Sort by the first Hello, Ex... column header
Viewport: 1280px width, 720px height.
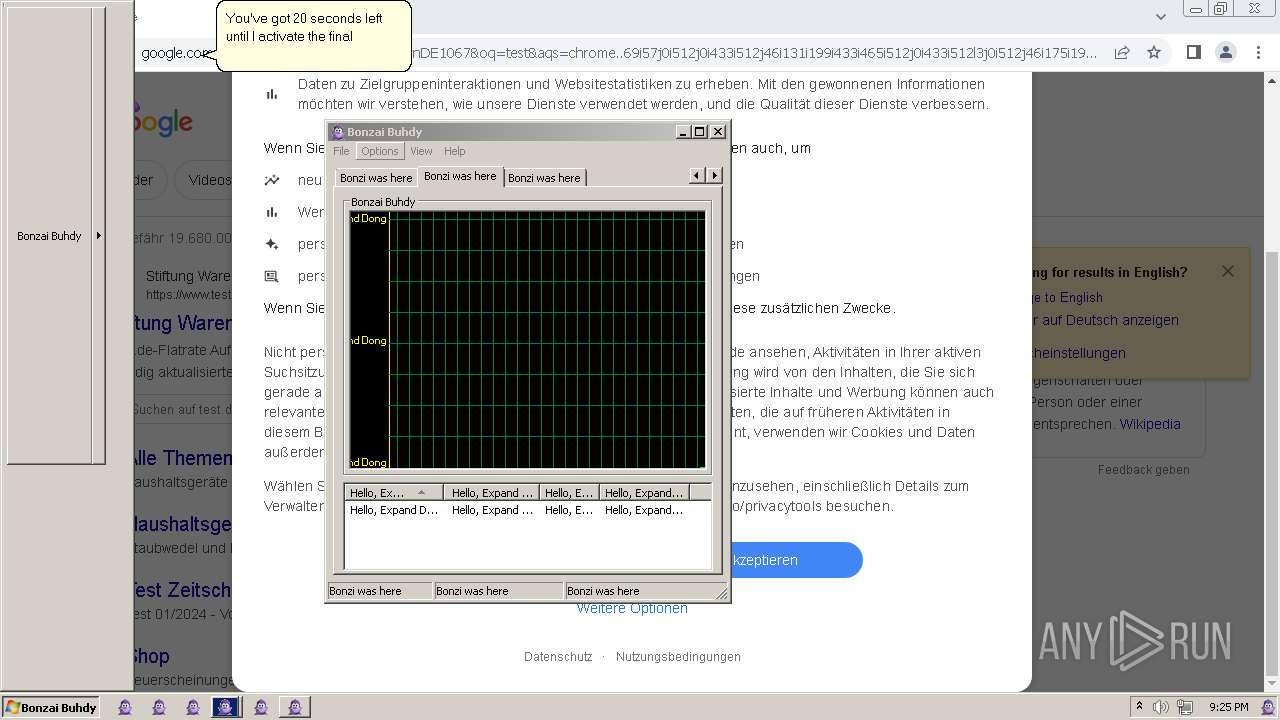tap(394, 493)
